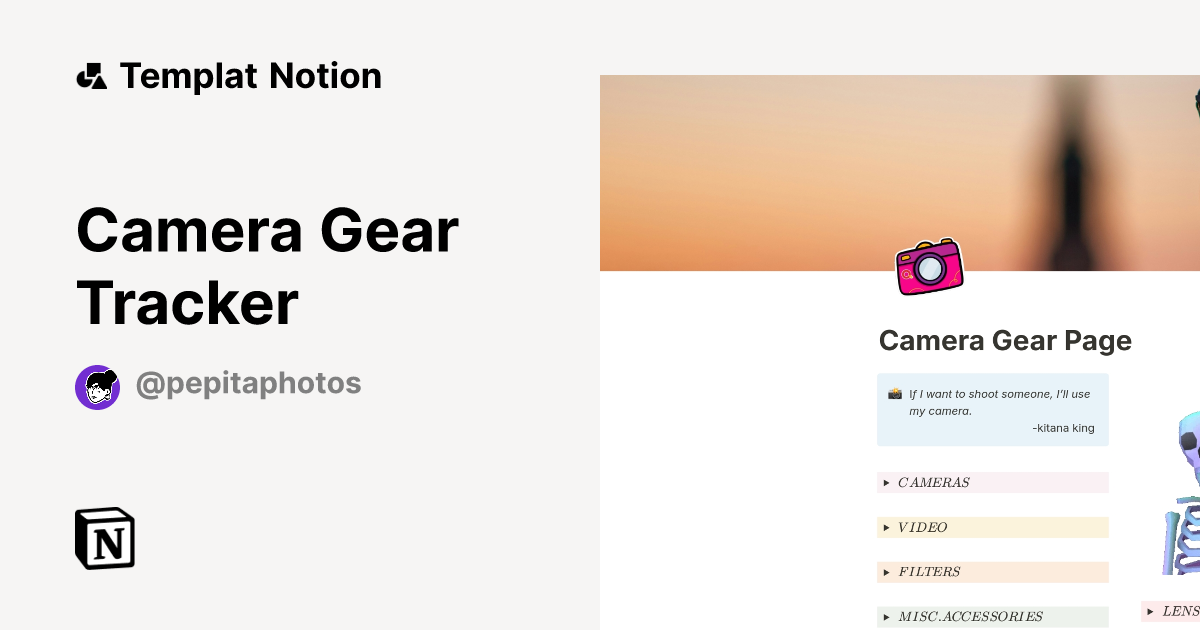This screenshot has height=630, width=1200.
Task: Open the @pepitaphotos profile link
Action: (248, 383)
